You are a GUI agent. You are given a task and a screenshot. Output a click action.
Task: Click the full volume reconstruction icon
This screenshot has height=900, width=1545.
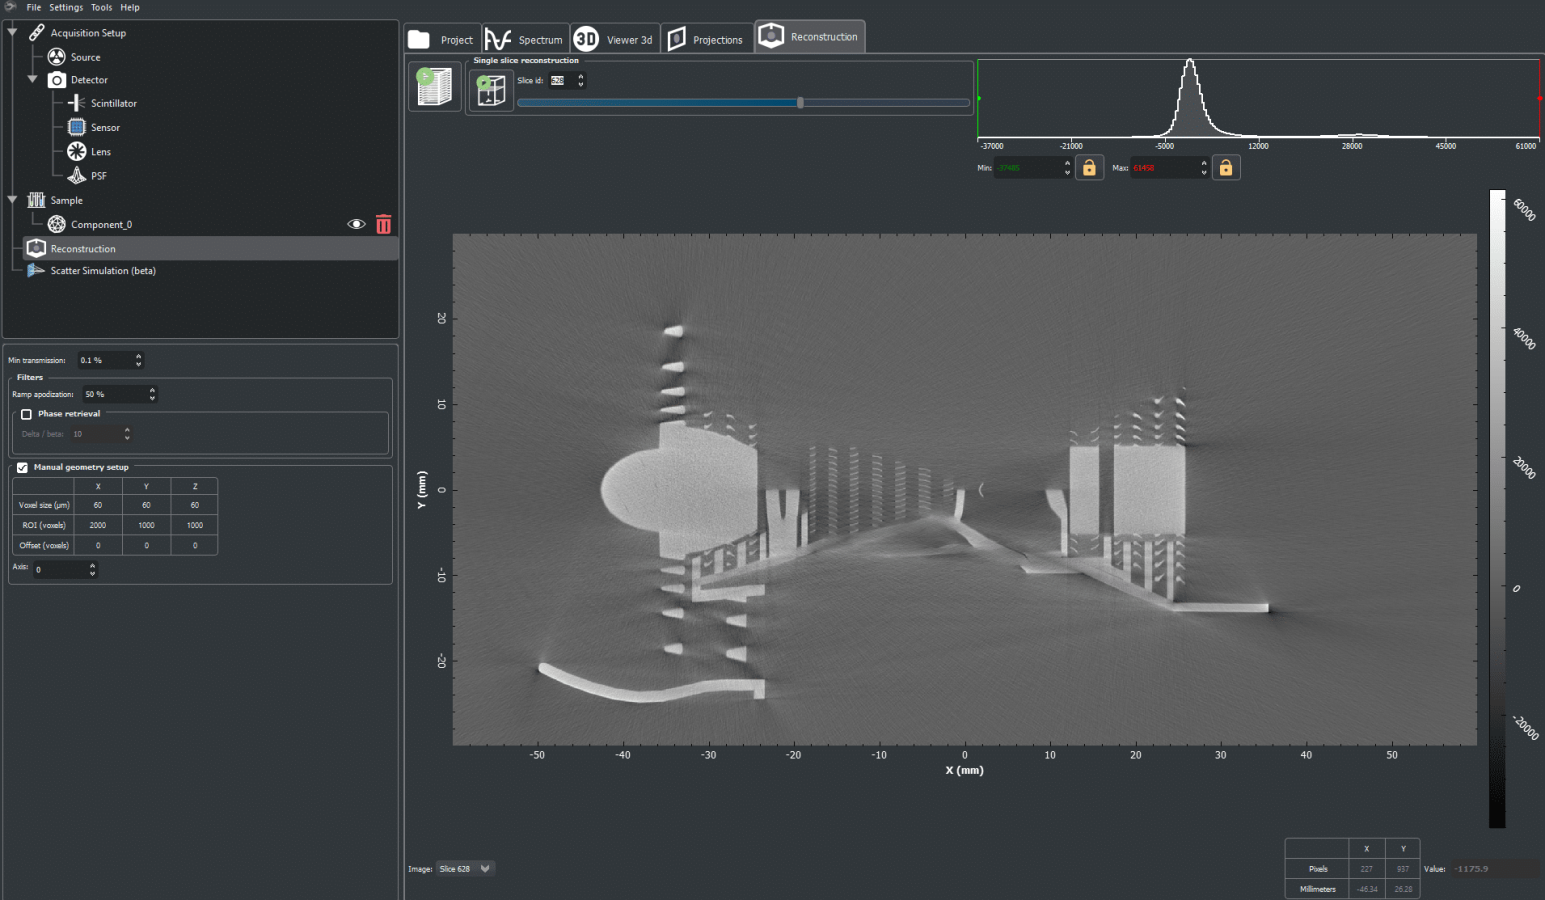click(434, 87)
